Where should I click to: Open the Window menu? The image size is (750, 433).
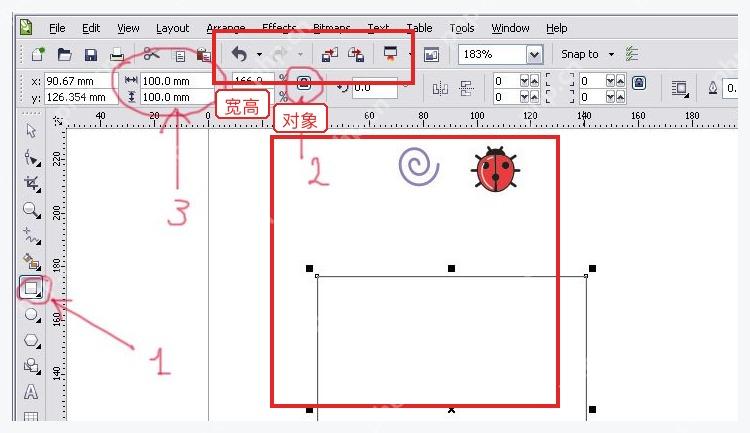[x=510, y=28]
